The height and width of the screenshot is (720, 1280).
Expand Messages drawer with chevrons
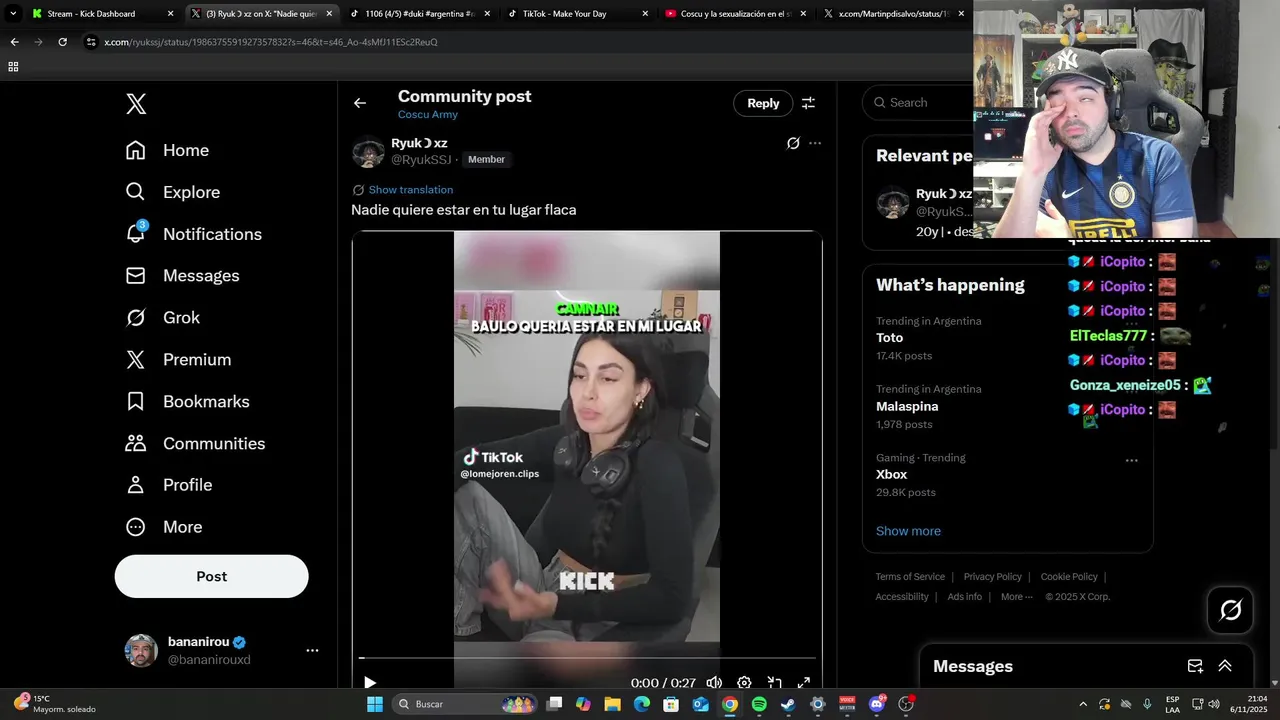pos(1225,666)
